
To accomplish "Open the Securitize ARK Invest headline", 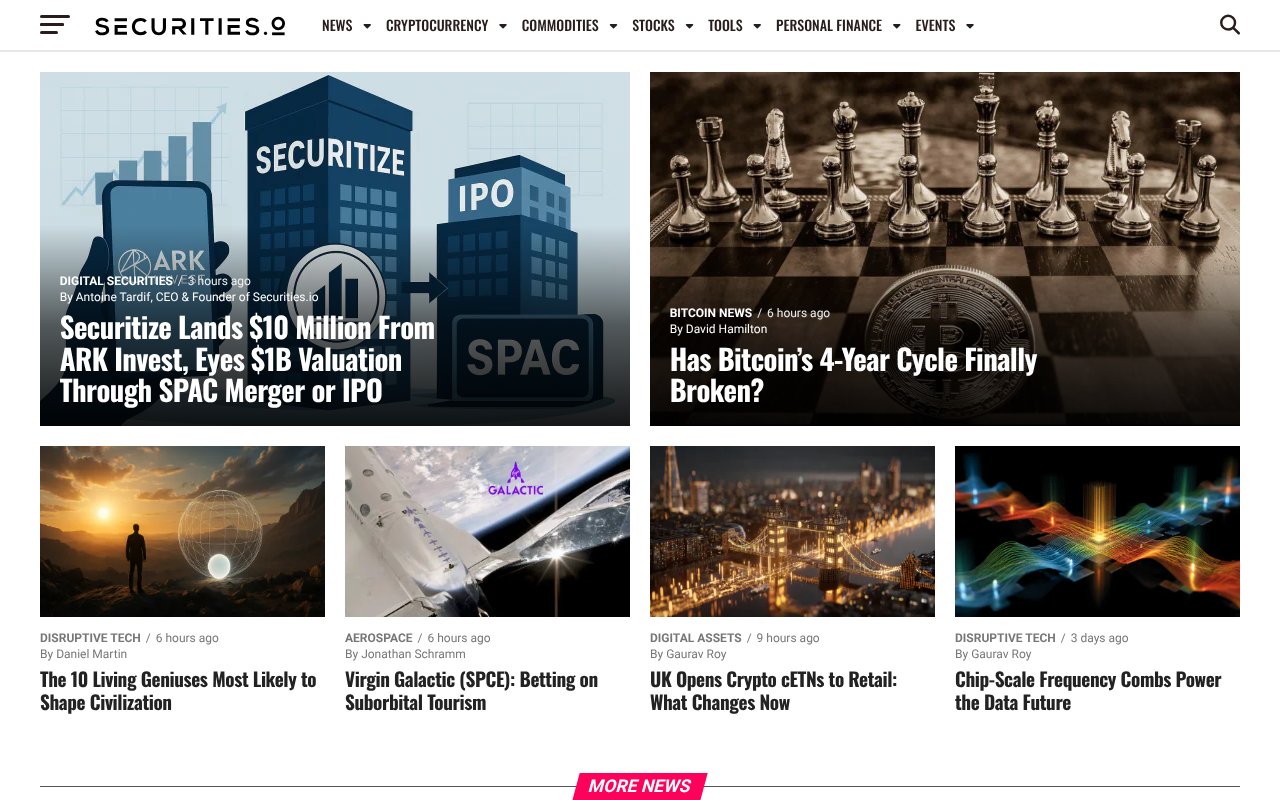I will pyautogui.click(x=247, y=358).
